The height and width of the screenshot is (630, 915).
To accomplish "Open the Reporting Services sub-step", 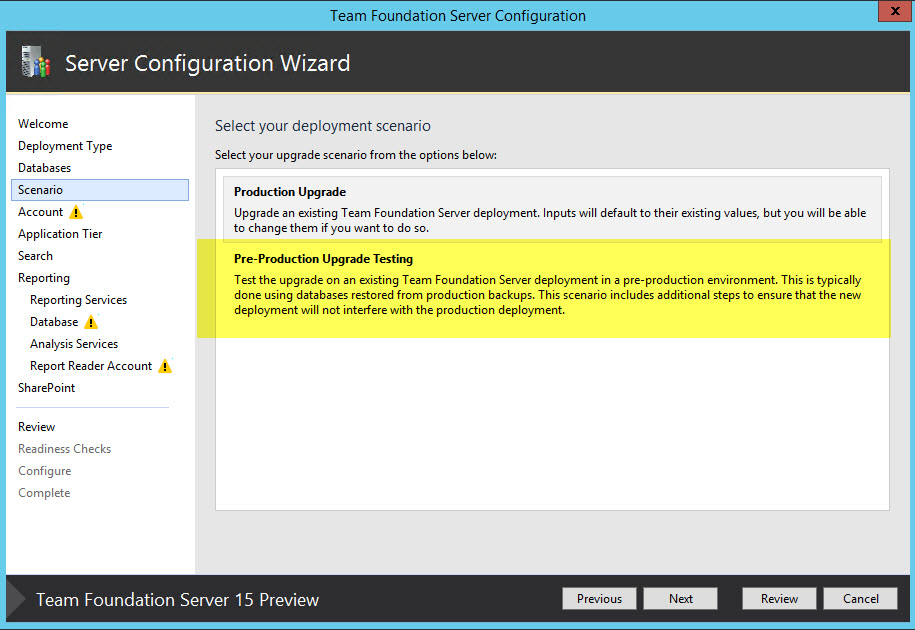I will click(x=78, y=300).
